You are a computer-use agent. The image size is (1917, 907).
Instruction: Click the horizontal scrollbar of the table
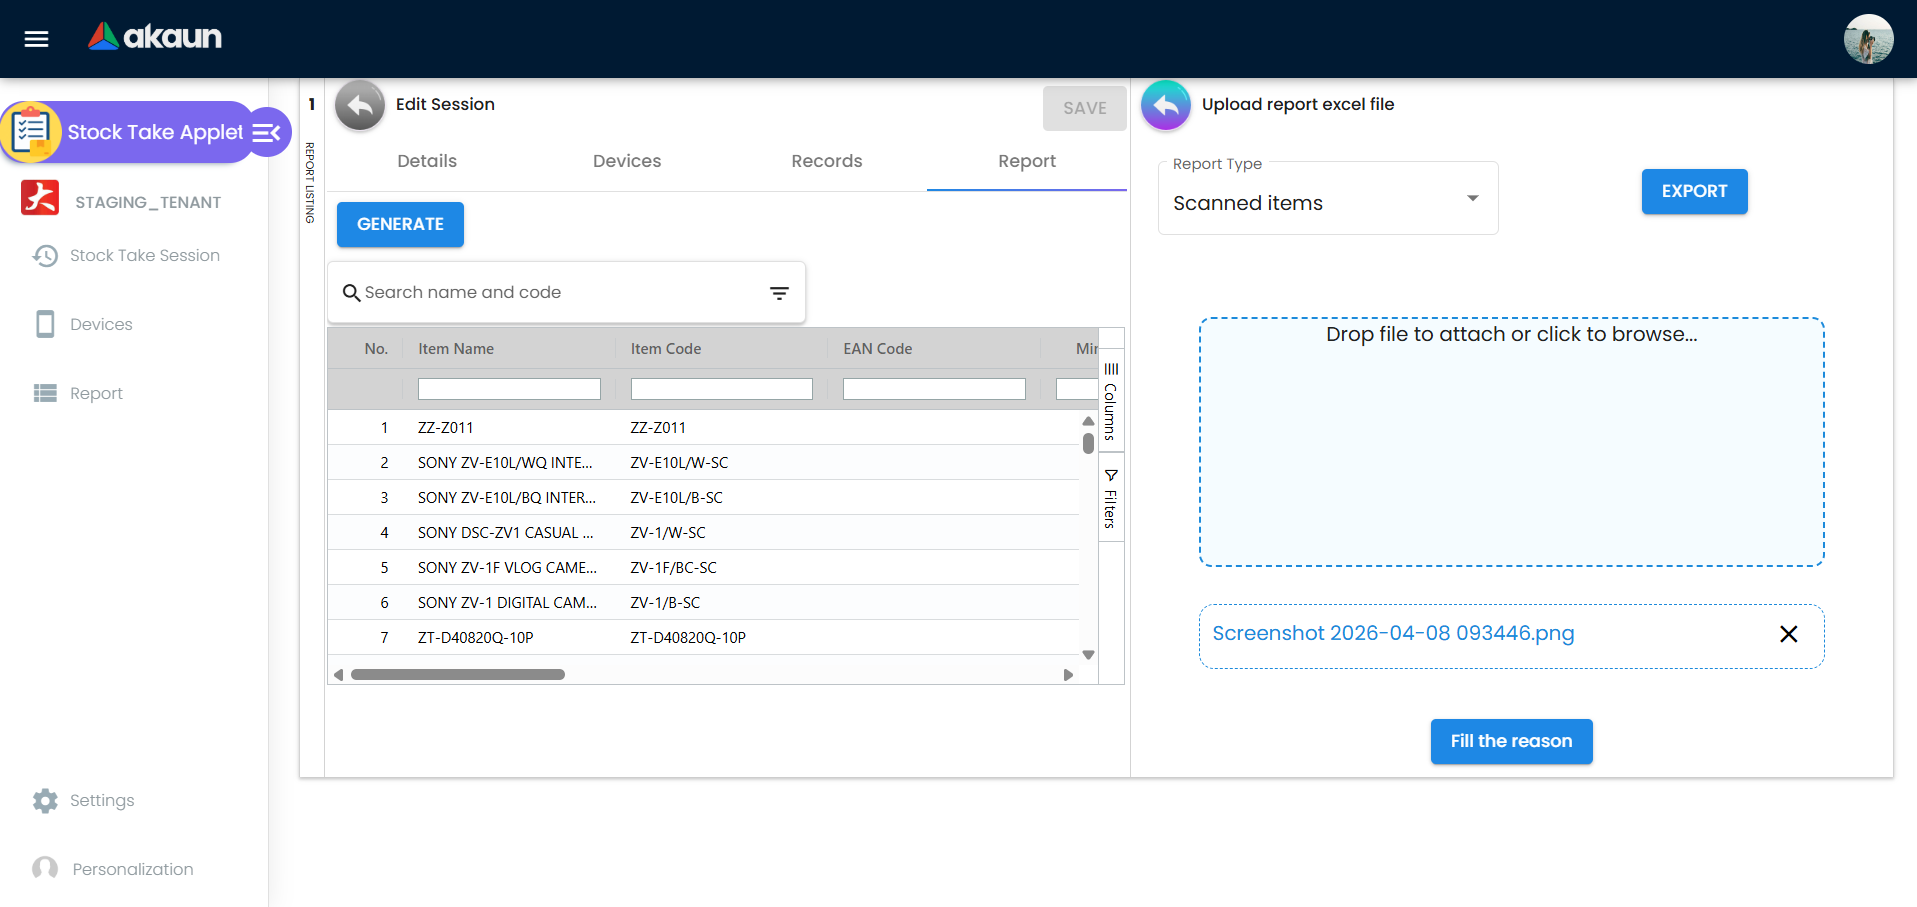click(458, 675)
